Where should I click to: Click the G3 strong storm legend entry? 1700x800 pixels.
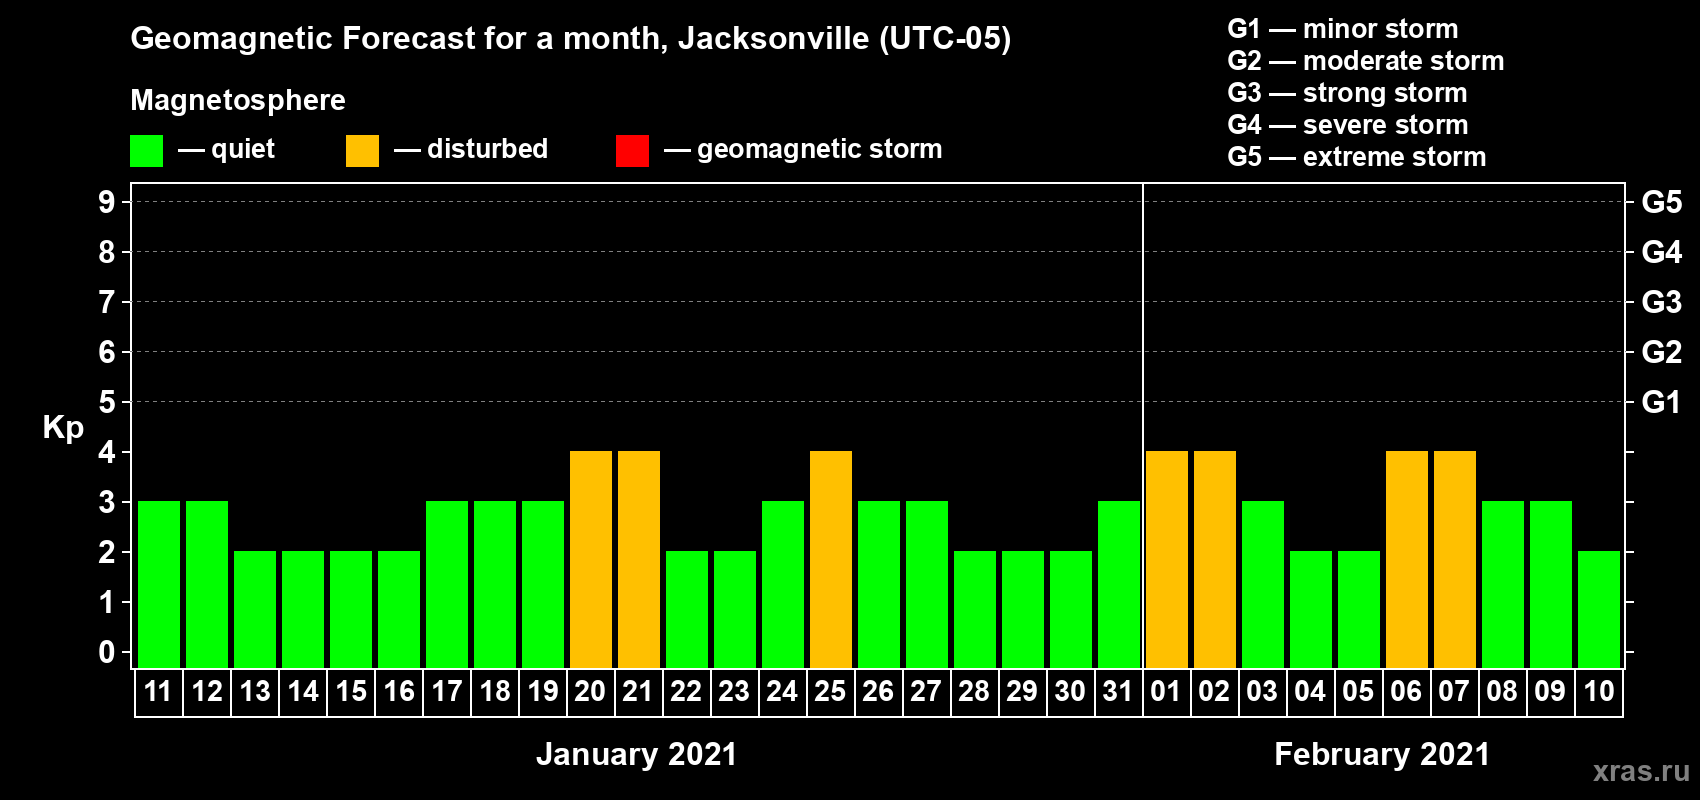(1347, 93)
